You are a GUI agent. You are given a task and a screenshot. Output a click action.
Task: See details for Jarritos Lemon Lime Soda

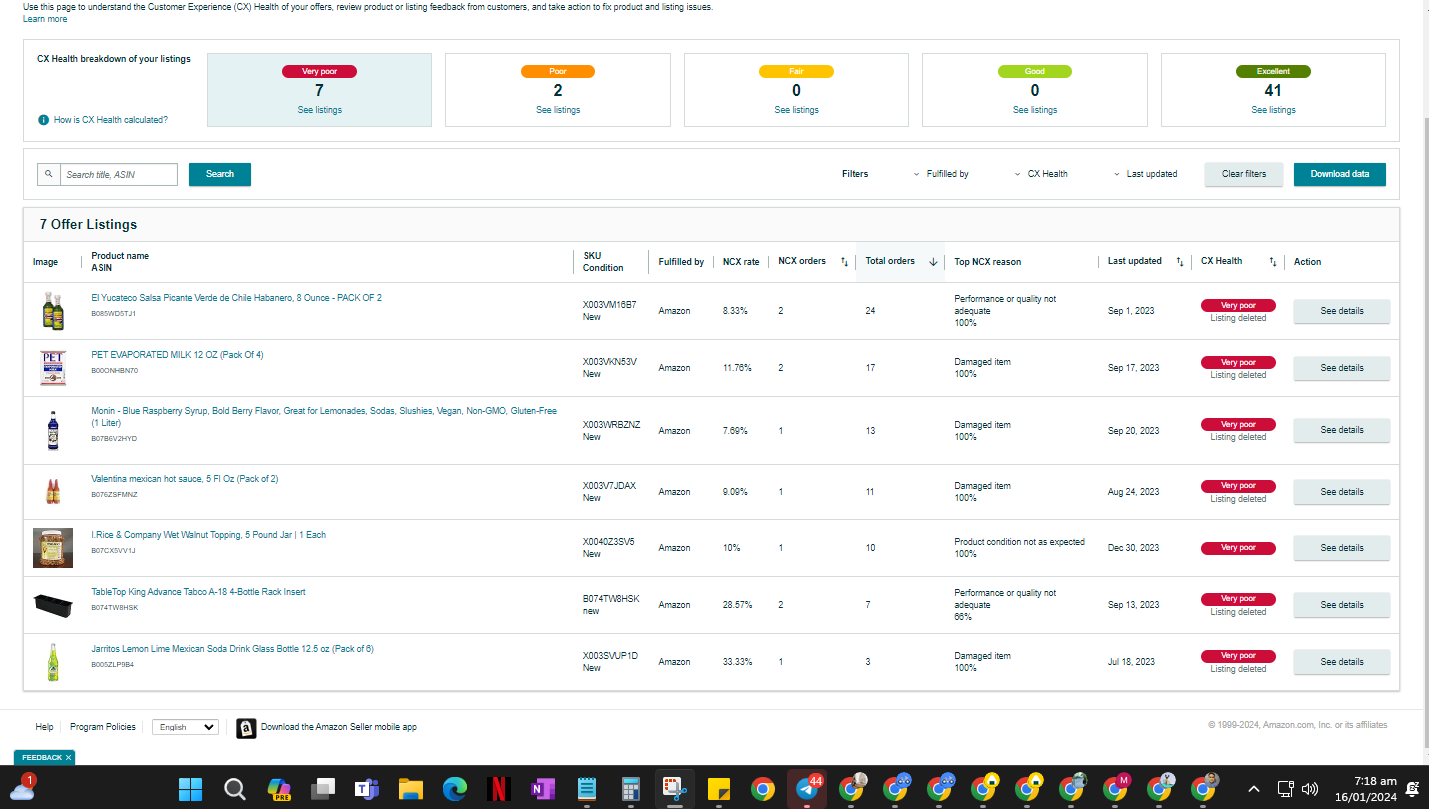[x=1341, y=662]
